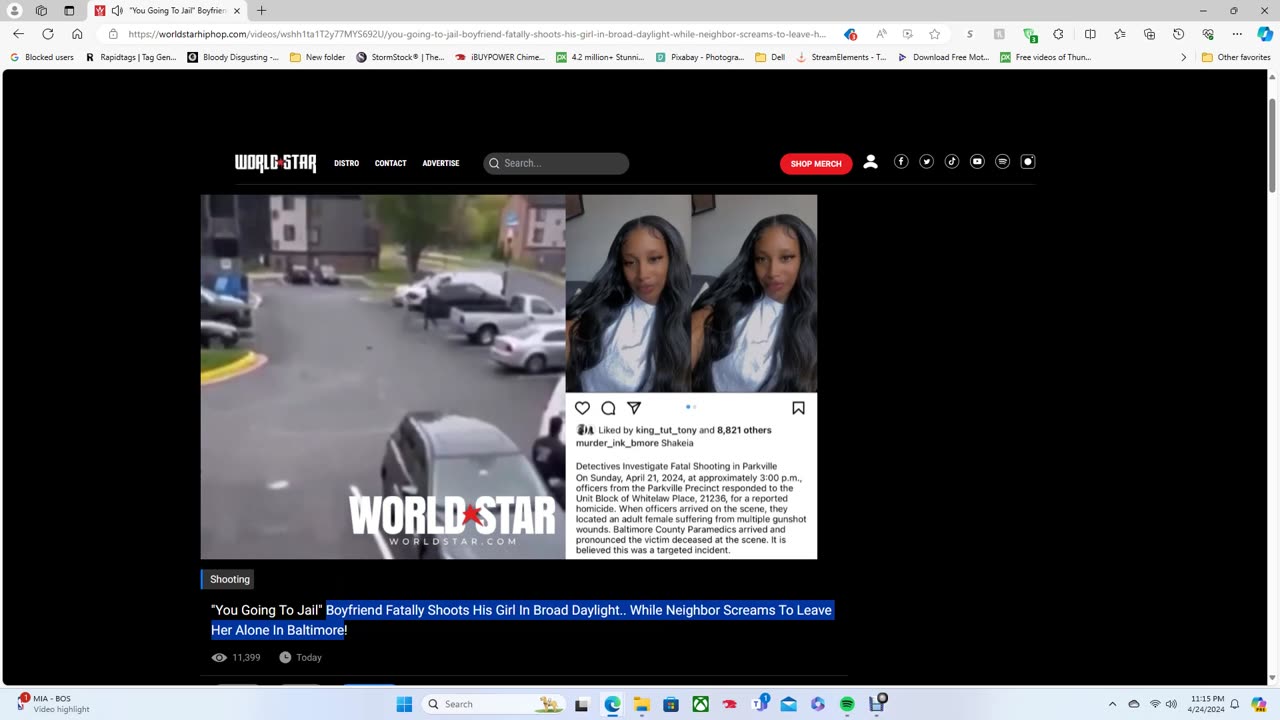Focus the WorldStar search field
Screen dimensions: 1280x720
[557, 163]
